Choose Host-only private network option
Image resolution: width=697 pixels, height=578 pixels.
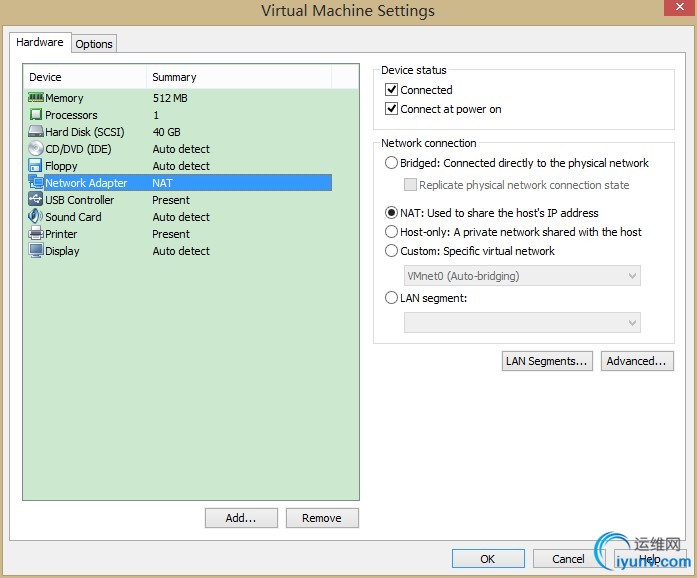point(391,232)
